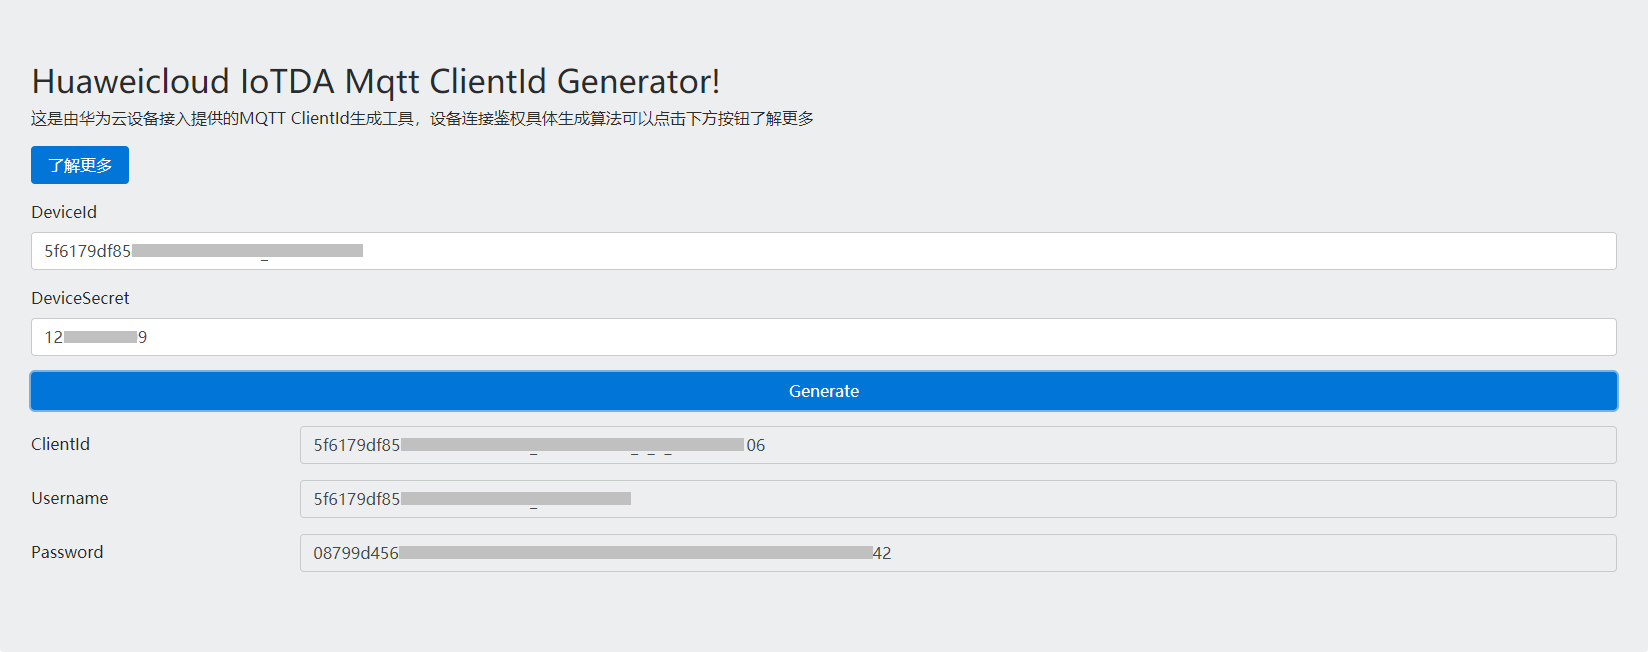Focus the DeviceId input field
1648x652 pixels.
[824, 251]
